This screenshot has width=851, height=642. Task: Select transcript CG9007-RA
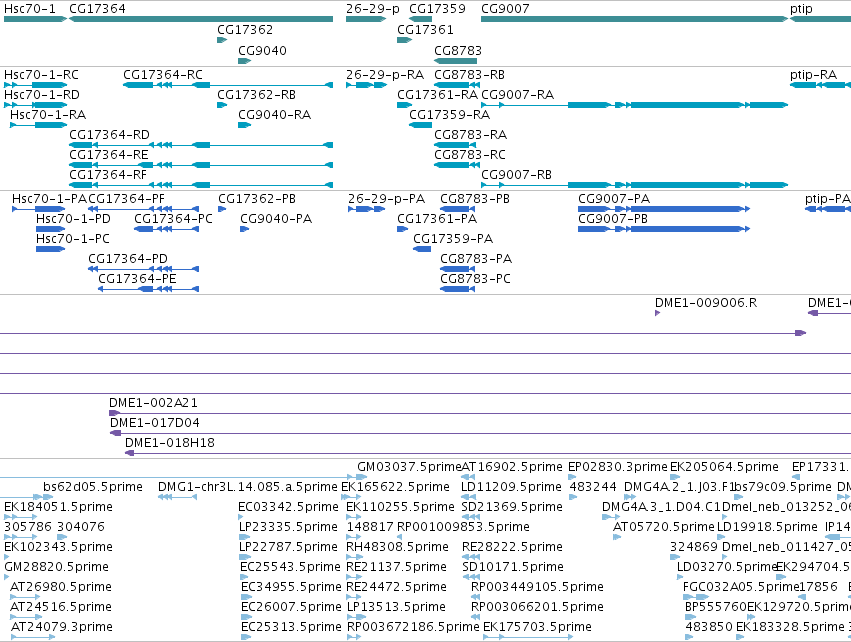(x=634, y=105)
